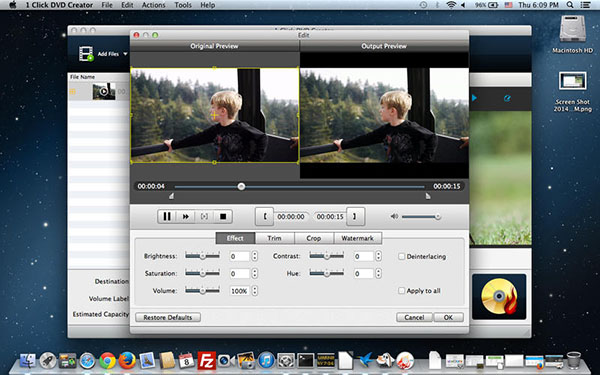Switch to the Trim tab
This screenshot has width=600, height=375.
pyautogui.click(x=274, y=238)
